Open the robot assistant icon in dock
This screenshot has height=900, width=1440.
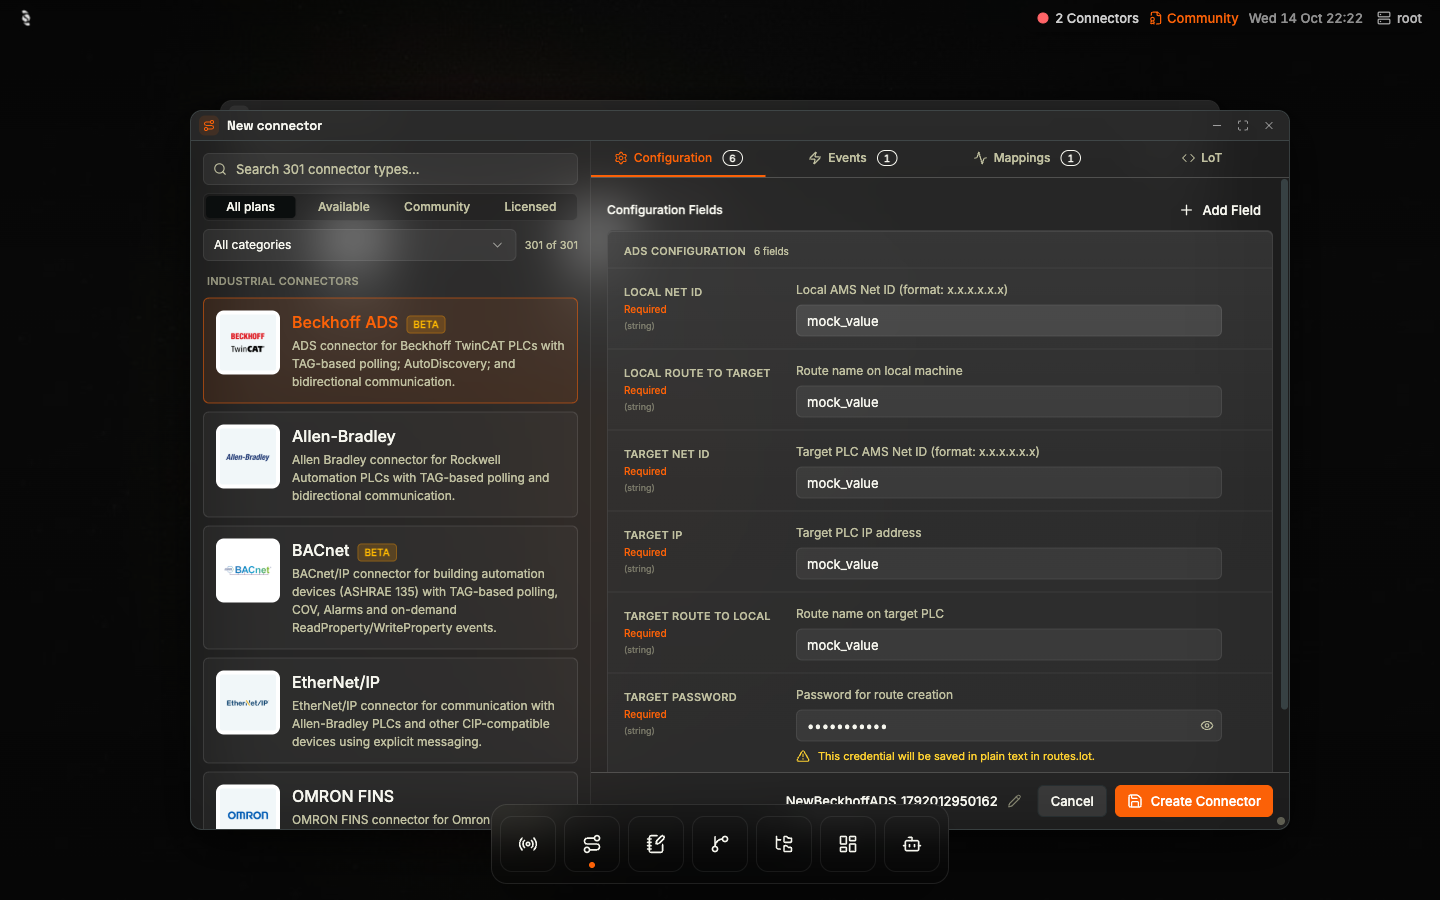[912, 844]
